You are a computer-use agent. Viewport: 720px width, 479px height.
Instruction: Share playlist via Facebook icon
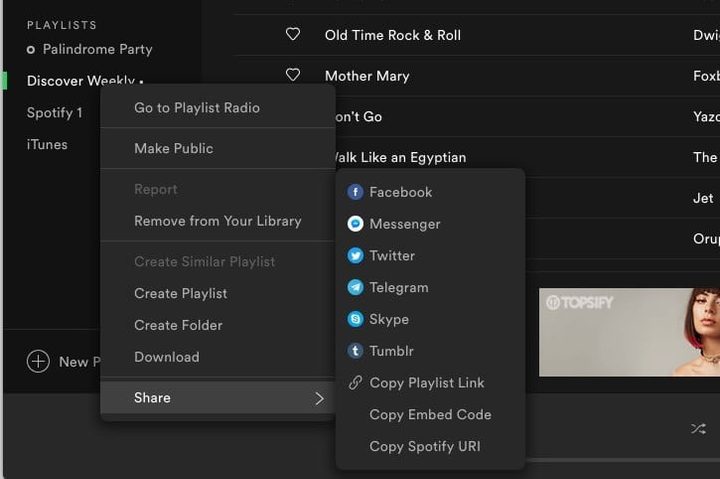point(355,192)
